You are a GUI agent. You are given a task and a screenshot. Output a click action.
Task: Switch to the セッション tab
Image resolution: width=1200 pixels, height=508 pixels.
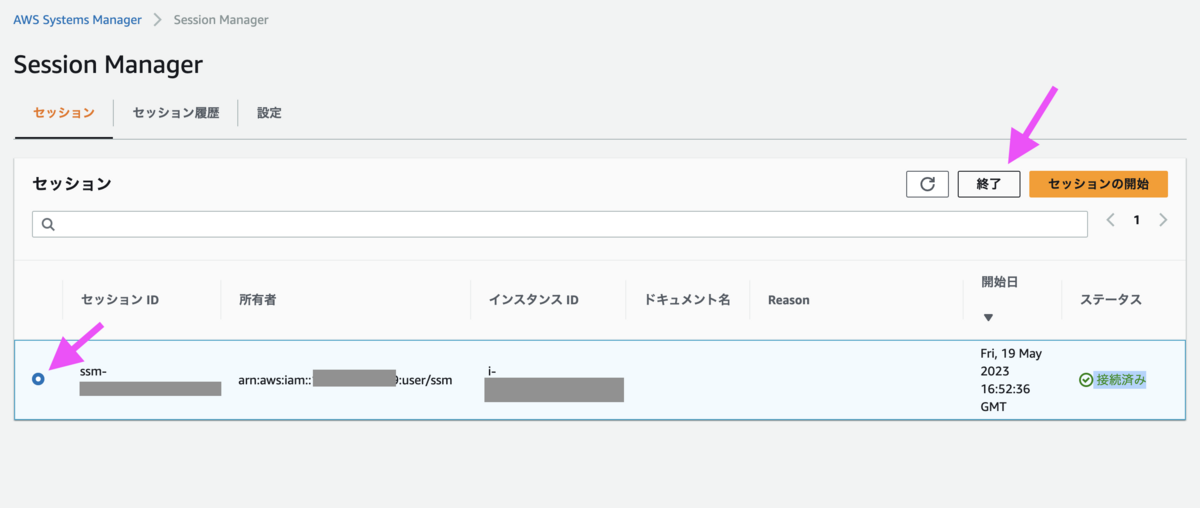(64, 113)
